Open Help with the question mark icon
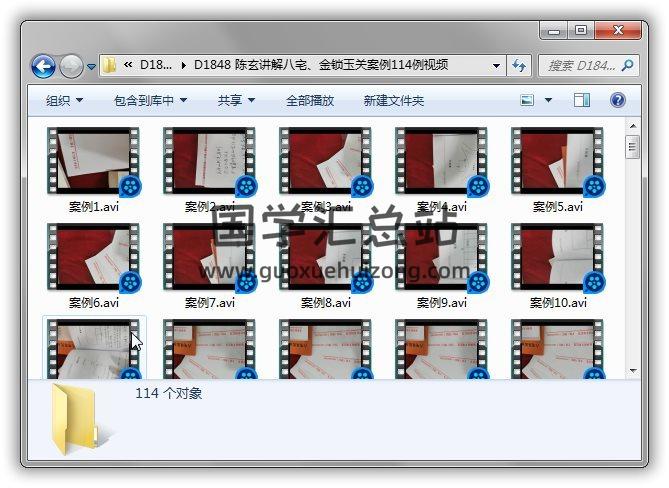 (x=618, y=100)
